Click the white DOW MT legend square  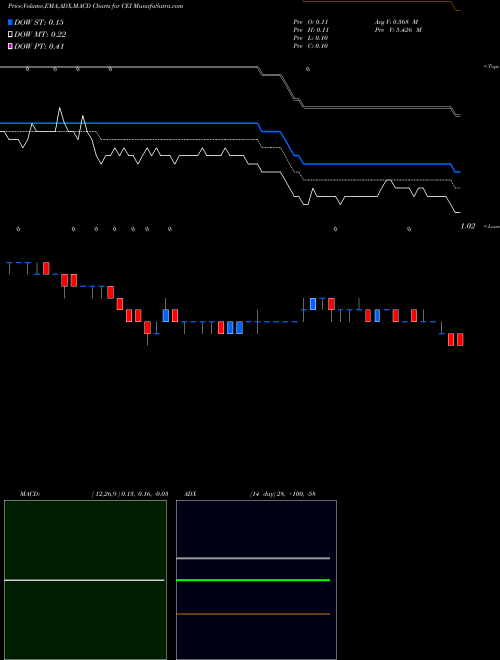pyautogui.click(x=10, y=35)
